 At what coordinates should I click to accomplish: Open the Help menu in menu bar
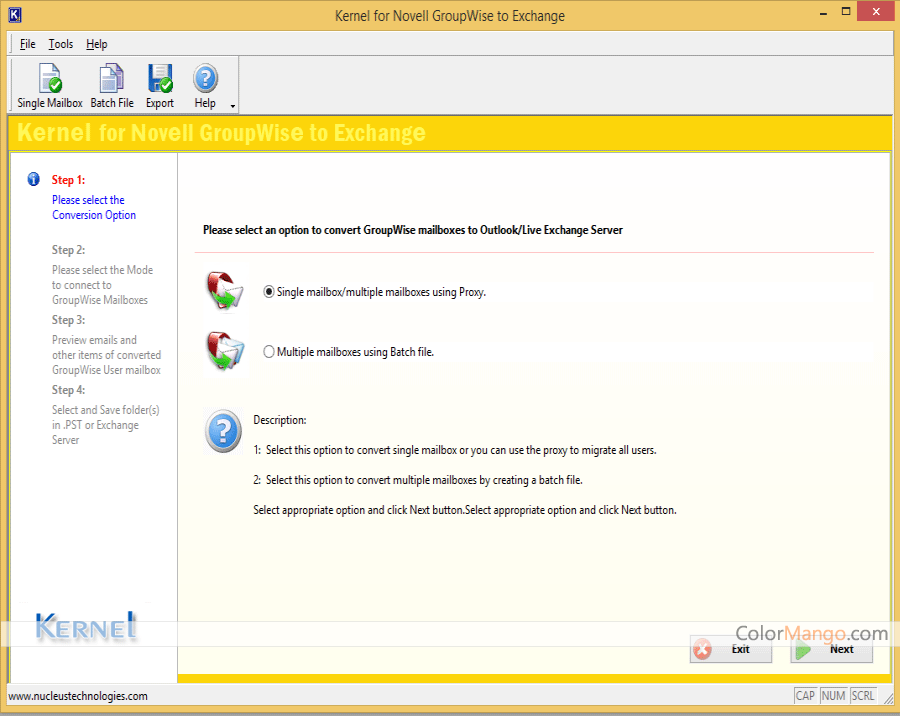point(96,44)
